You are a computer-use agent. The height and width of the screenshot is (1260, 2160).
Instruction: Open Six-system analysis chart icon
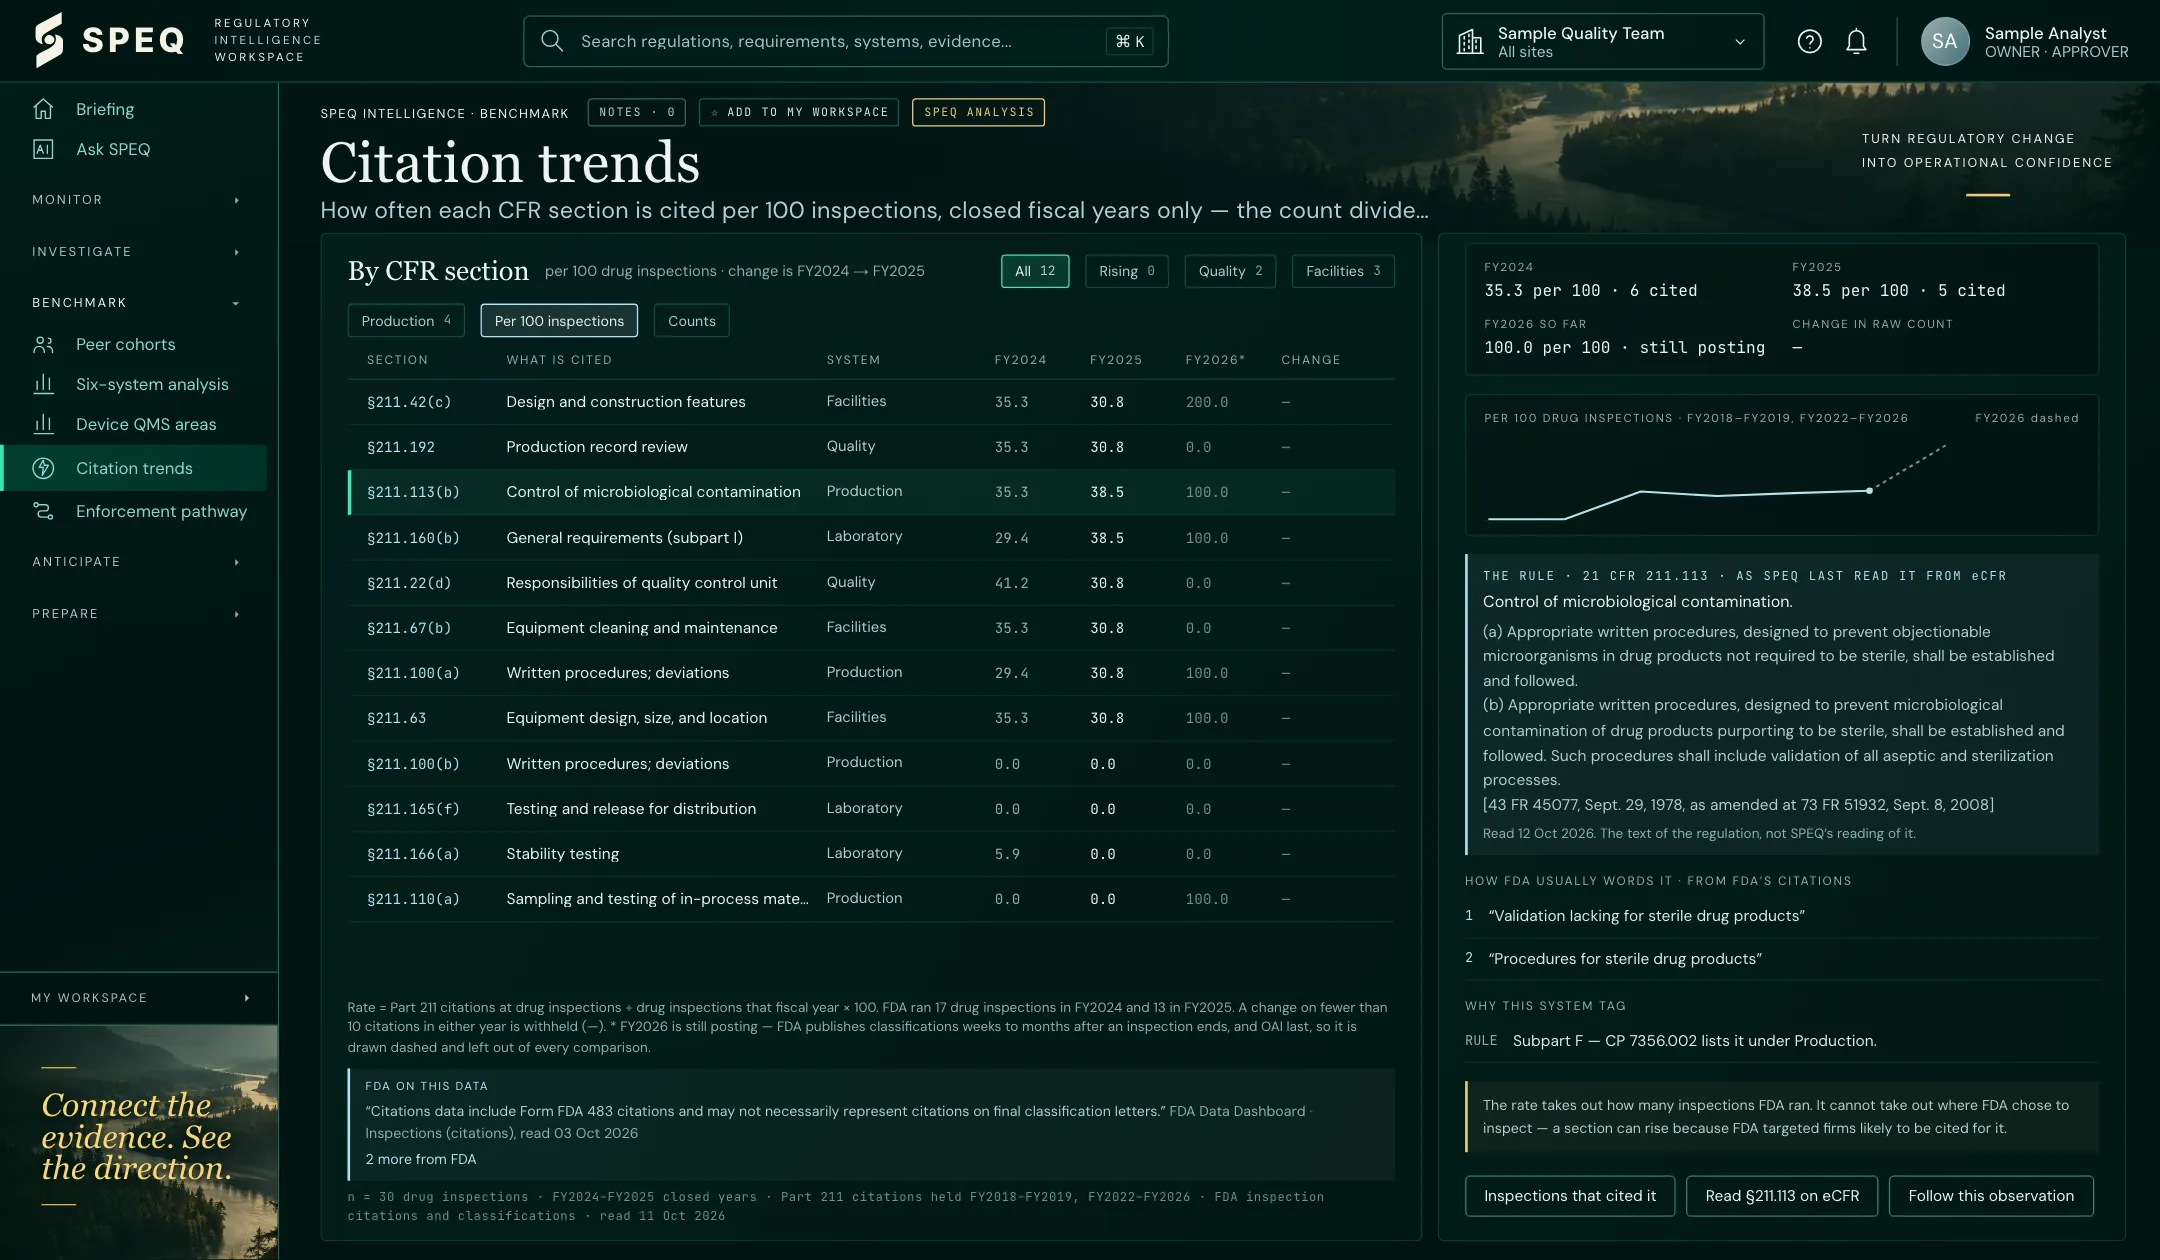(43, 384)
